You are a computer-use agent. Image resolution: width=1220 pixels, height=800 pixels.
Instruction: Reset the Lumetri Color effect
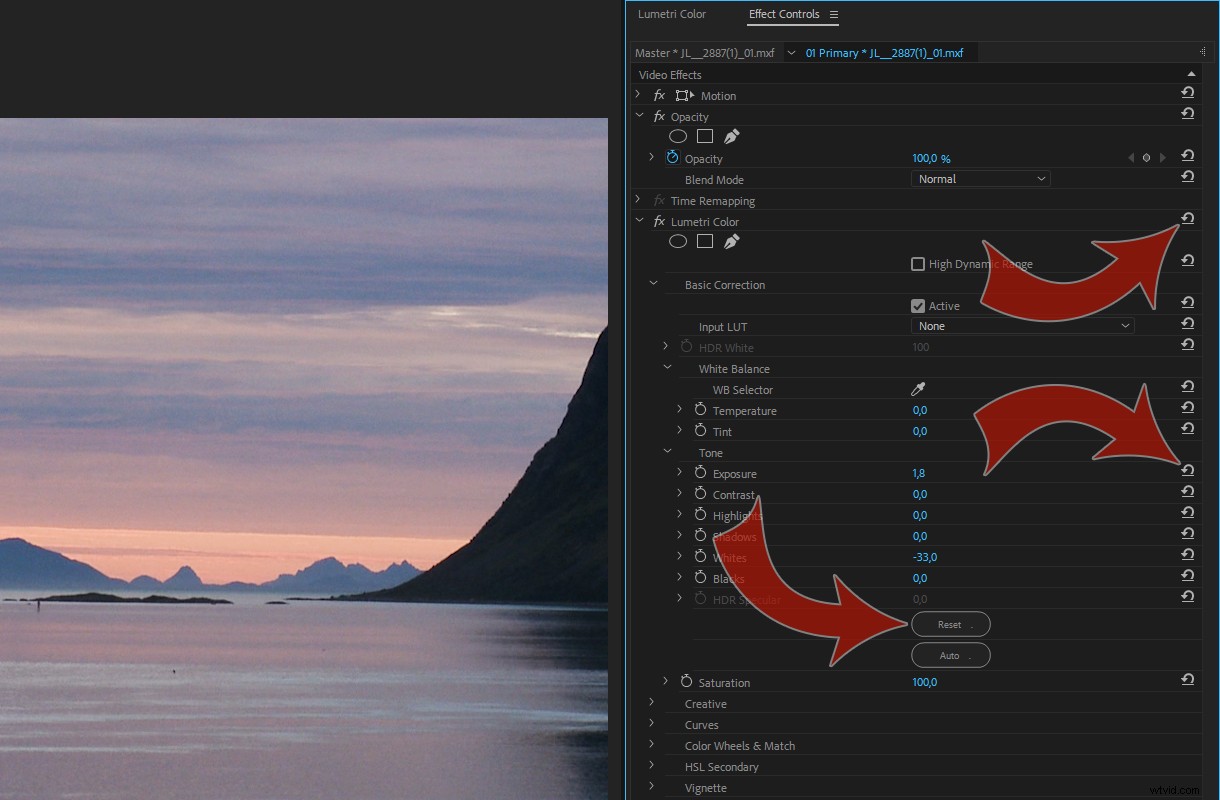[x=1187, y=217]
